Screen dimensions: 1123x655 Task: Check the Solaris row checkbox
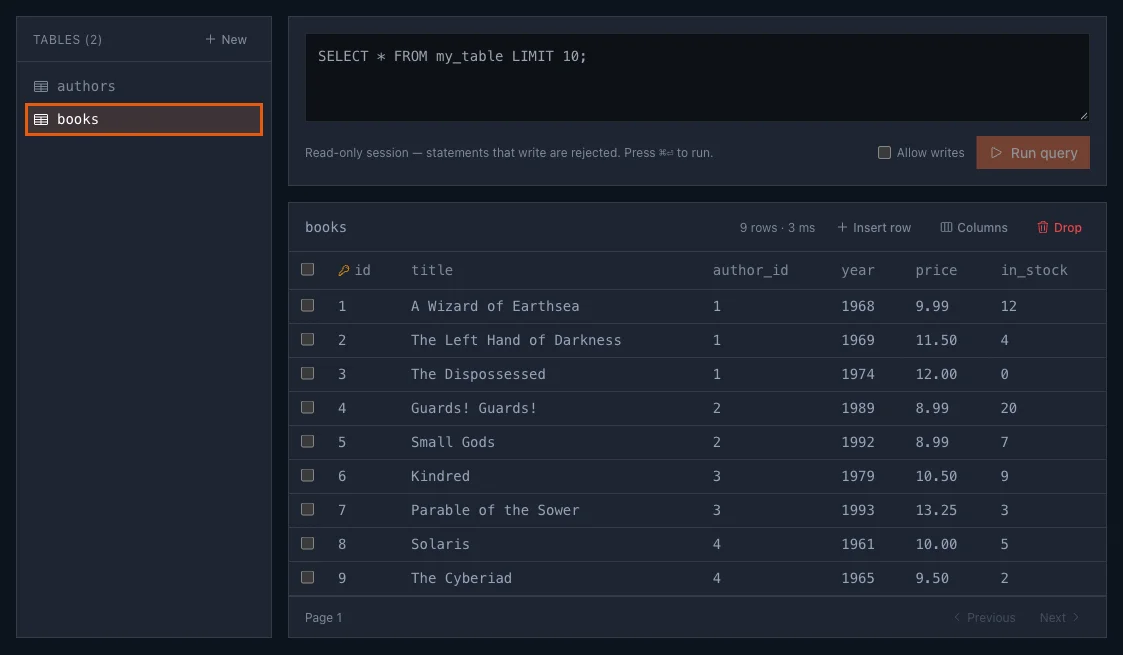point(307,543)
